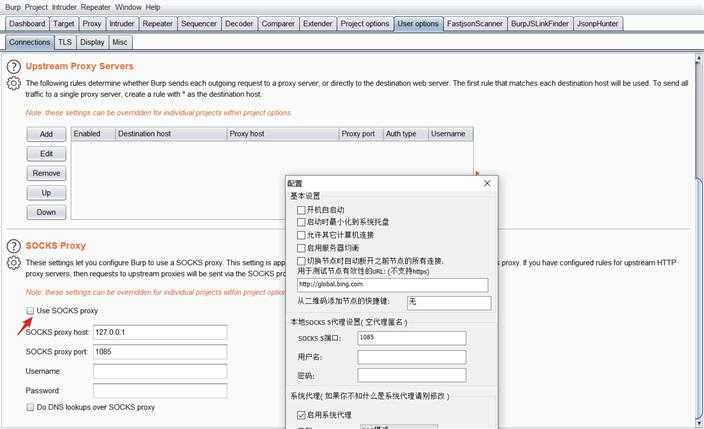Open the Intruder menu

coord(64,7)
